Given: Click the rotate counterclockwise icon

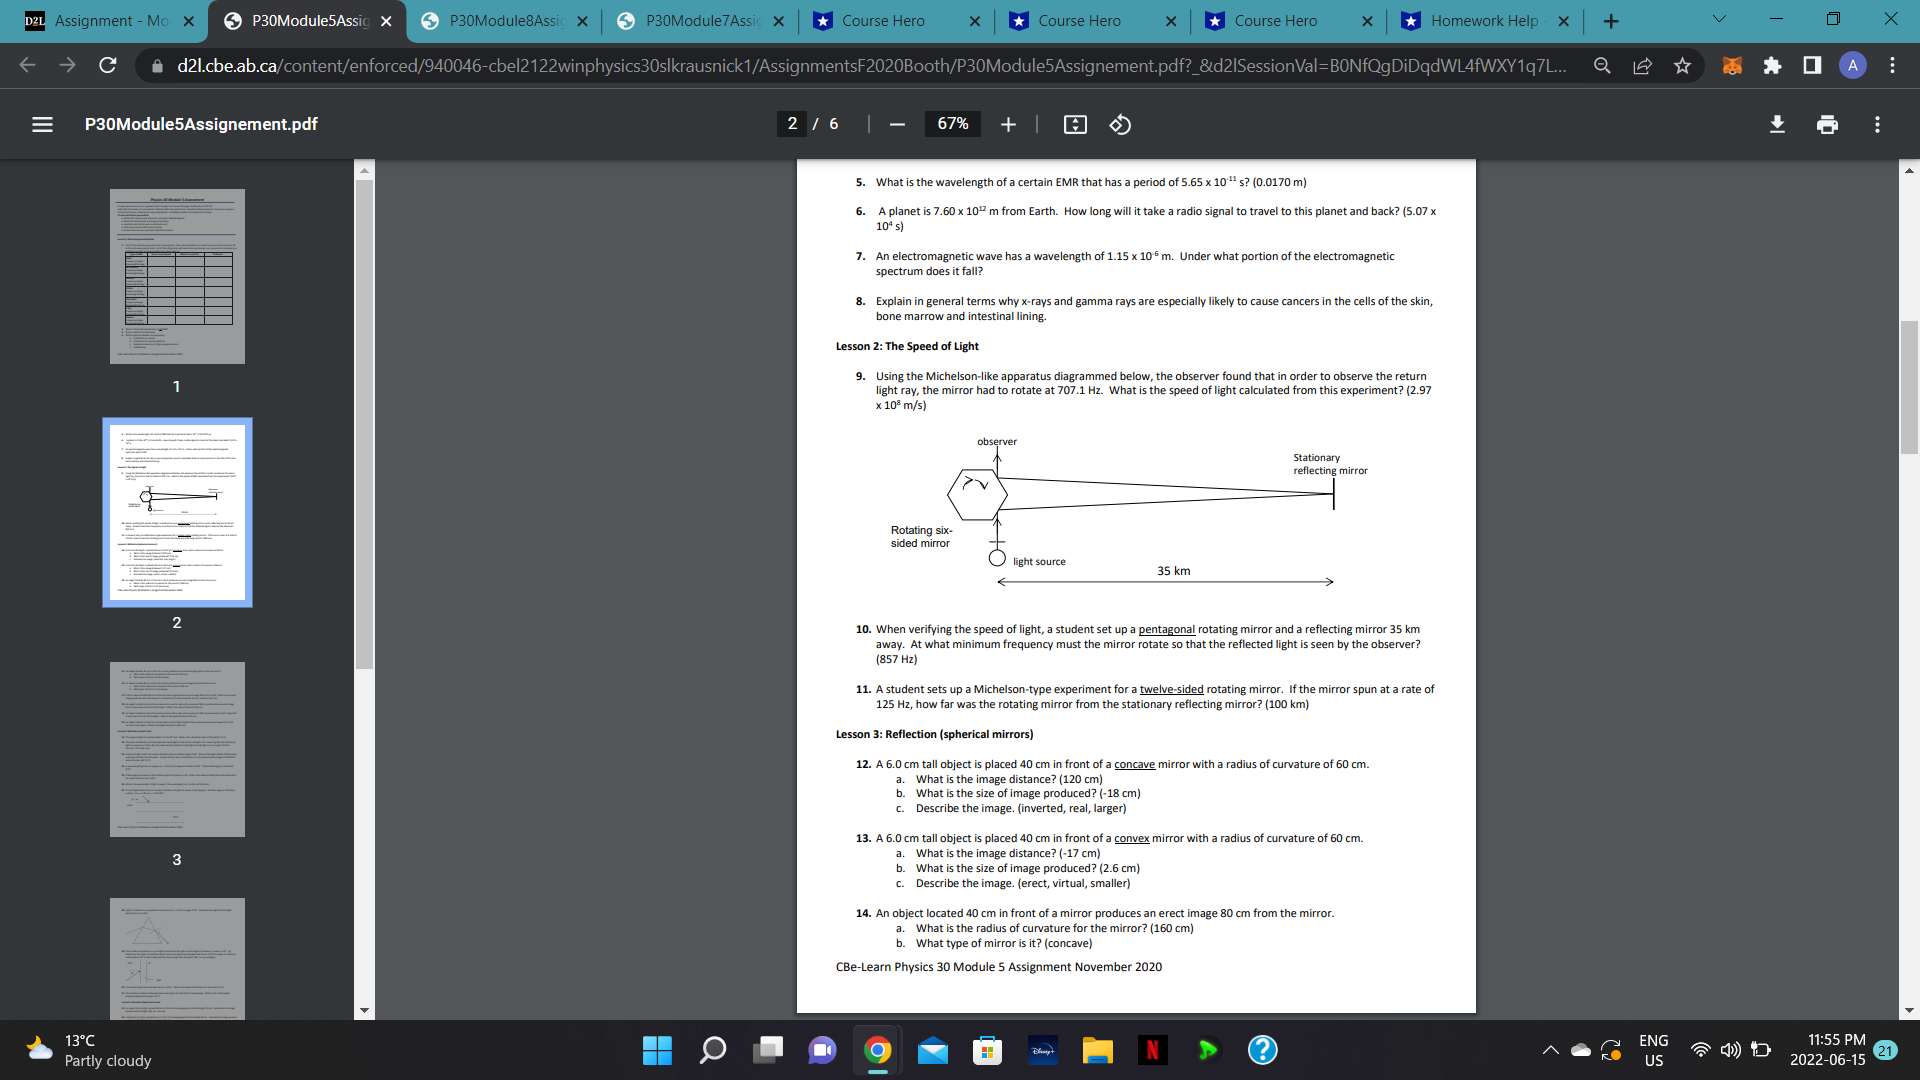Looking at the screenshot, I should pos(1120,124).
